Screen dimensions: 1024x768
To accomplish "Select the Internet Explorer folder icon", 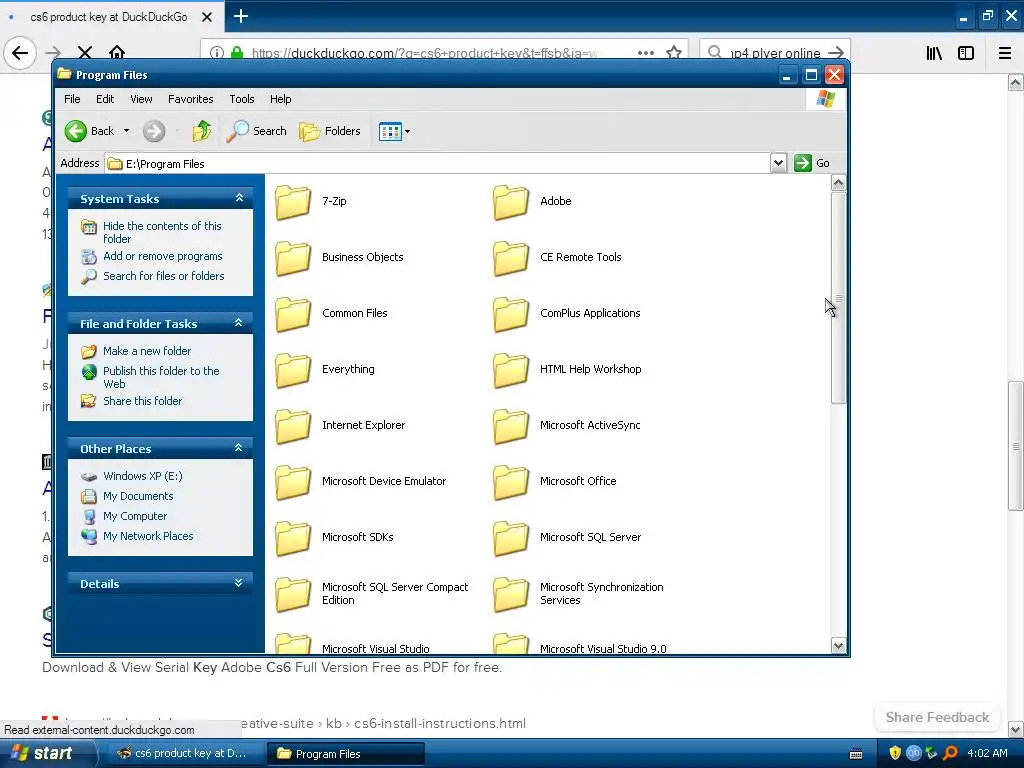I will point(293,426).
